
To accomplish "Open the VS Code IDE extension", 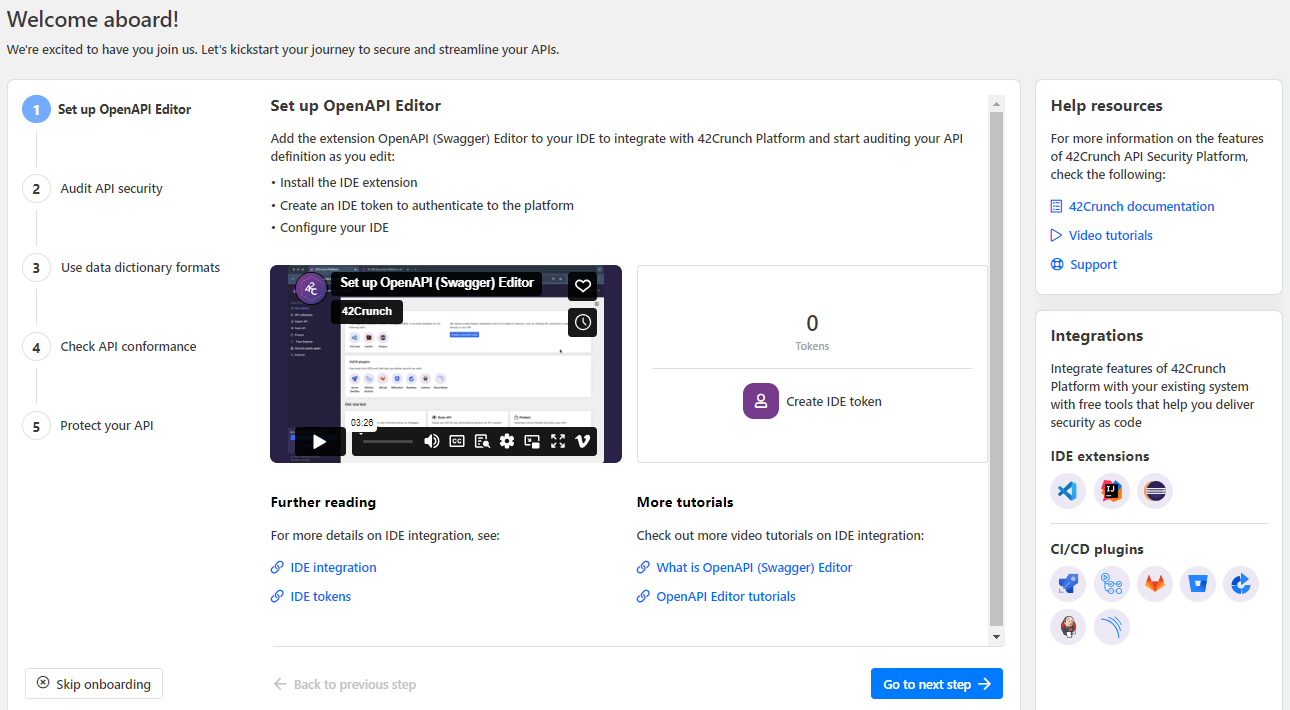I will (1068, 491).
